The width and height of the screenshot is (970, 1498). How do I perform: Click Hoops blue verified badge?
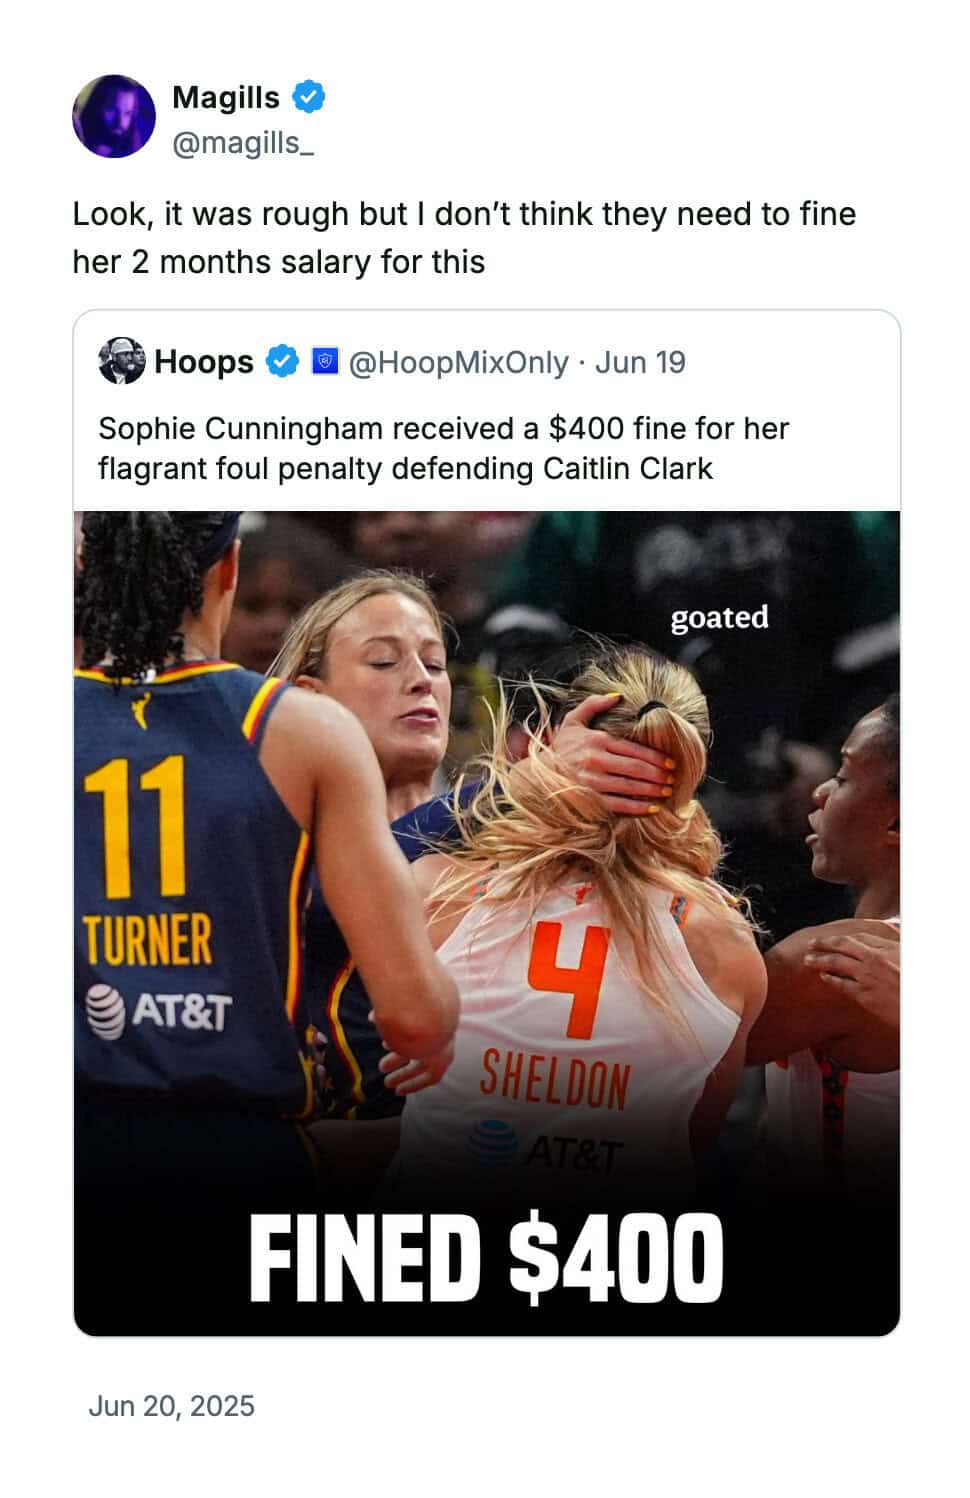(282, 362)
